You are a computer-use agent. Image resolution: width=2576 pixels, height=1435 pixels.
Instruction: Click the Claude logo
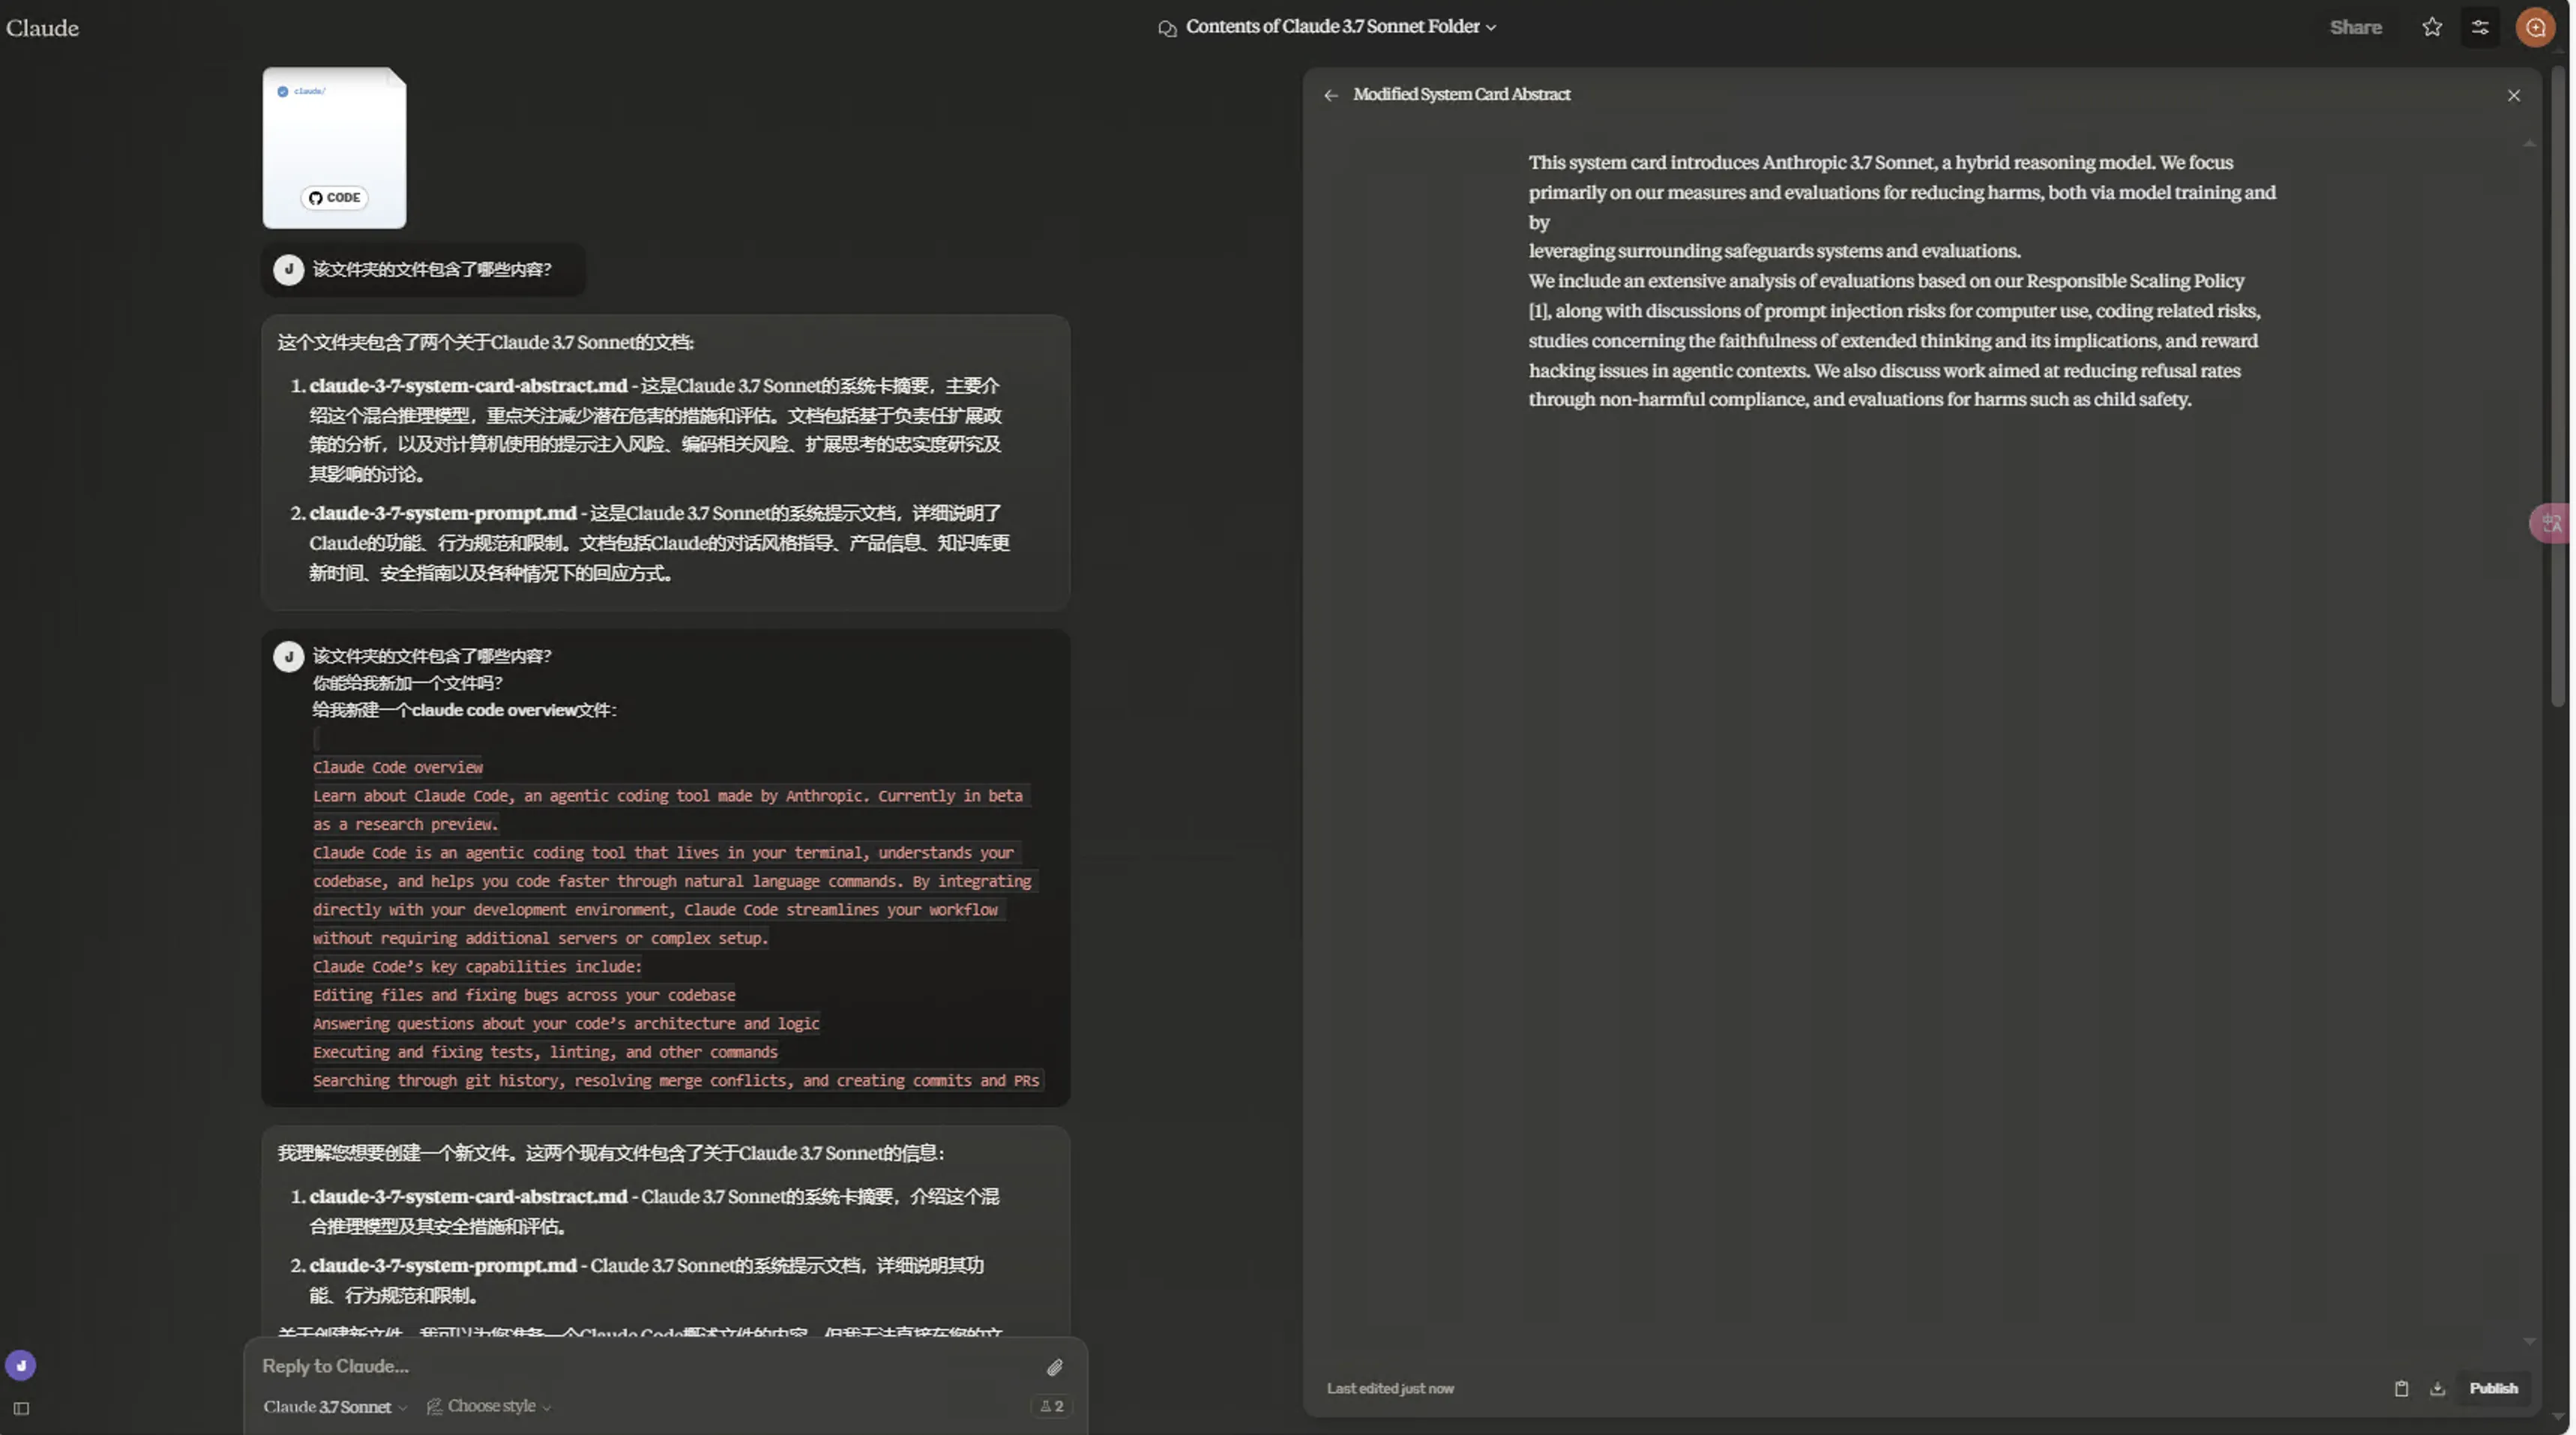tap(42, 28)
